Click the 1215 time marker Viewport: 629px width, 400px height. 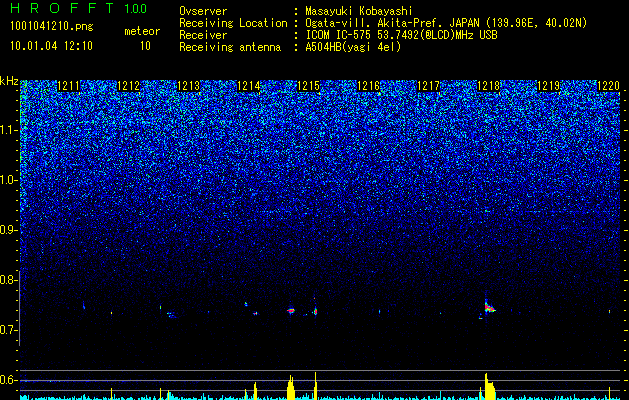[x=308, y=86]
